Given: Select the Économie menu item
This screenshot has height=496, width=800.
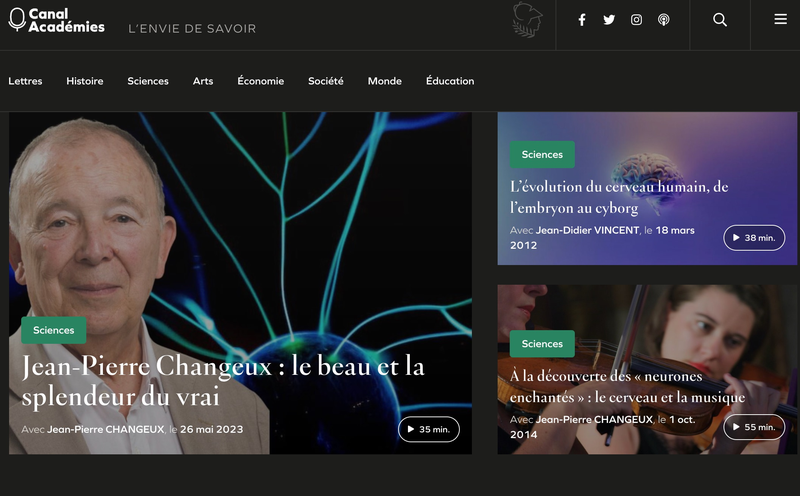Looking at the screenshot, I should pyautogui.click(x=261, y=81).
